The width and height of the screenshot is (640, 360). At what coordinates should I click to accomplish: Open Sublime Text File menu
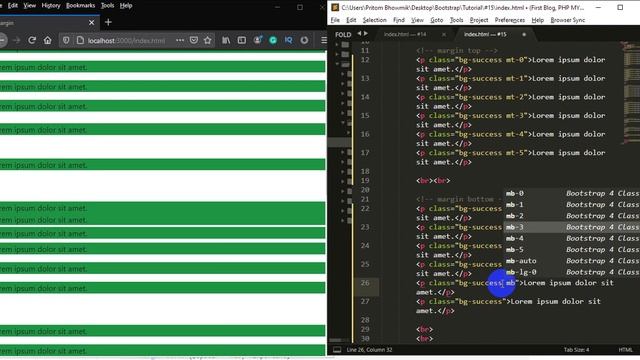335,20
